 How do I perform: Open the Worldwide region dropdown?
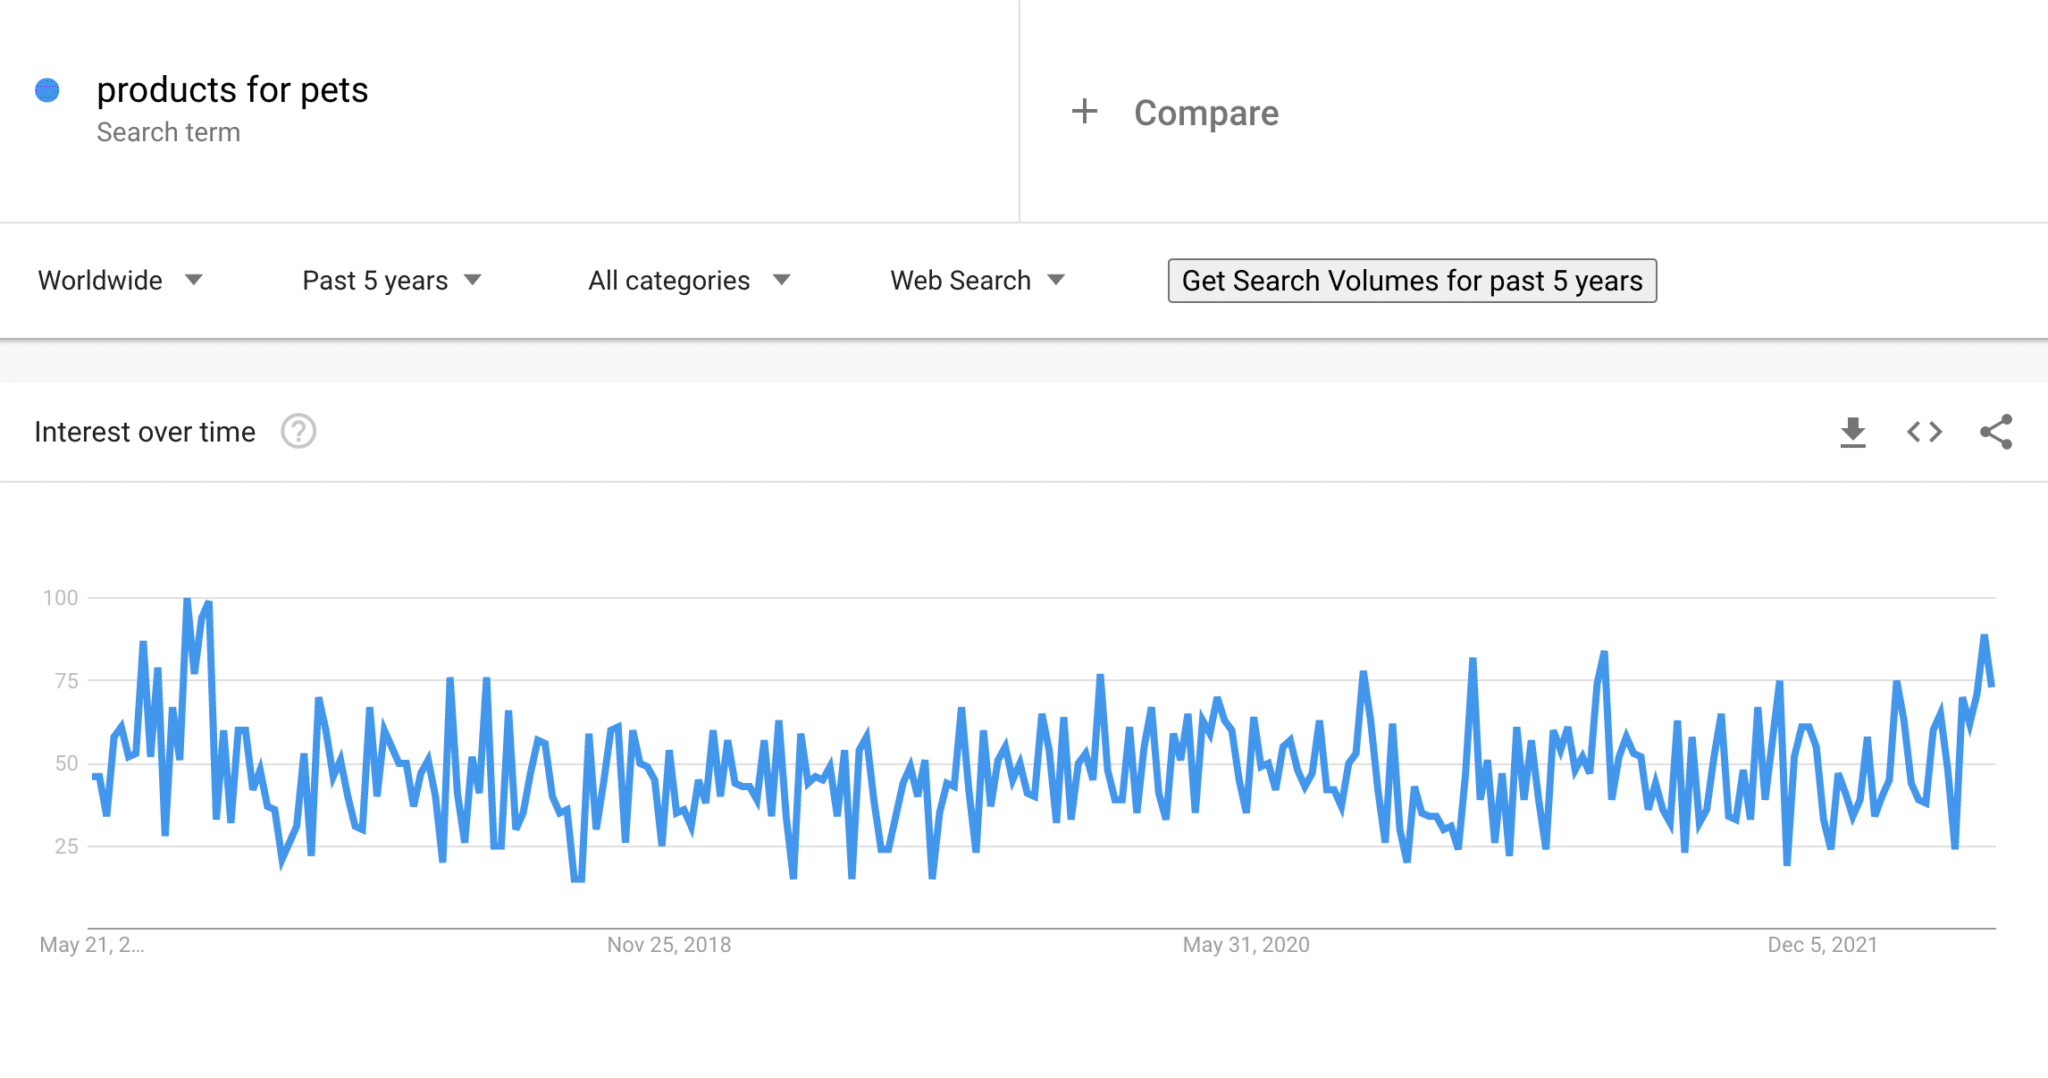point(120,280)
